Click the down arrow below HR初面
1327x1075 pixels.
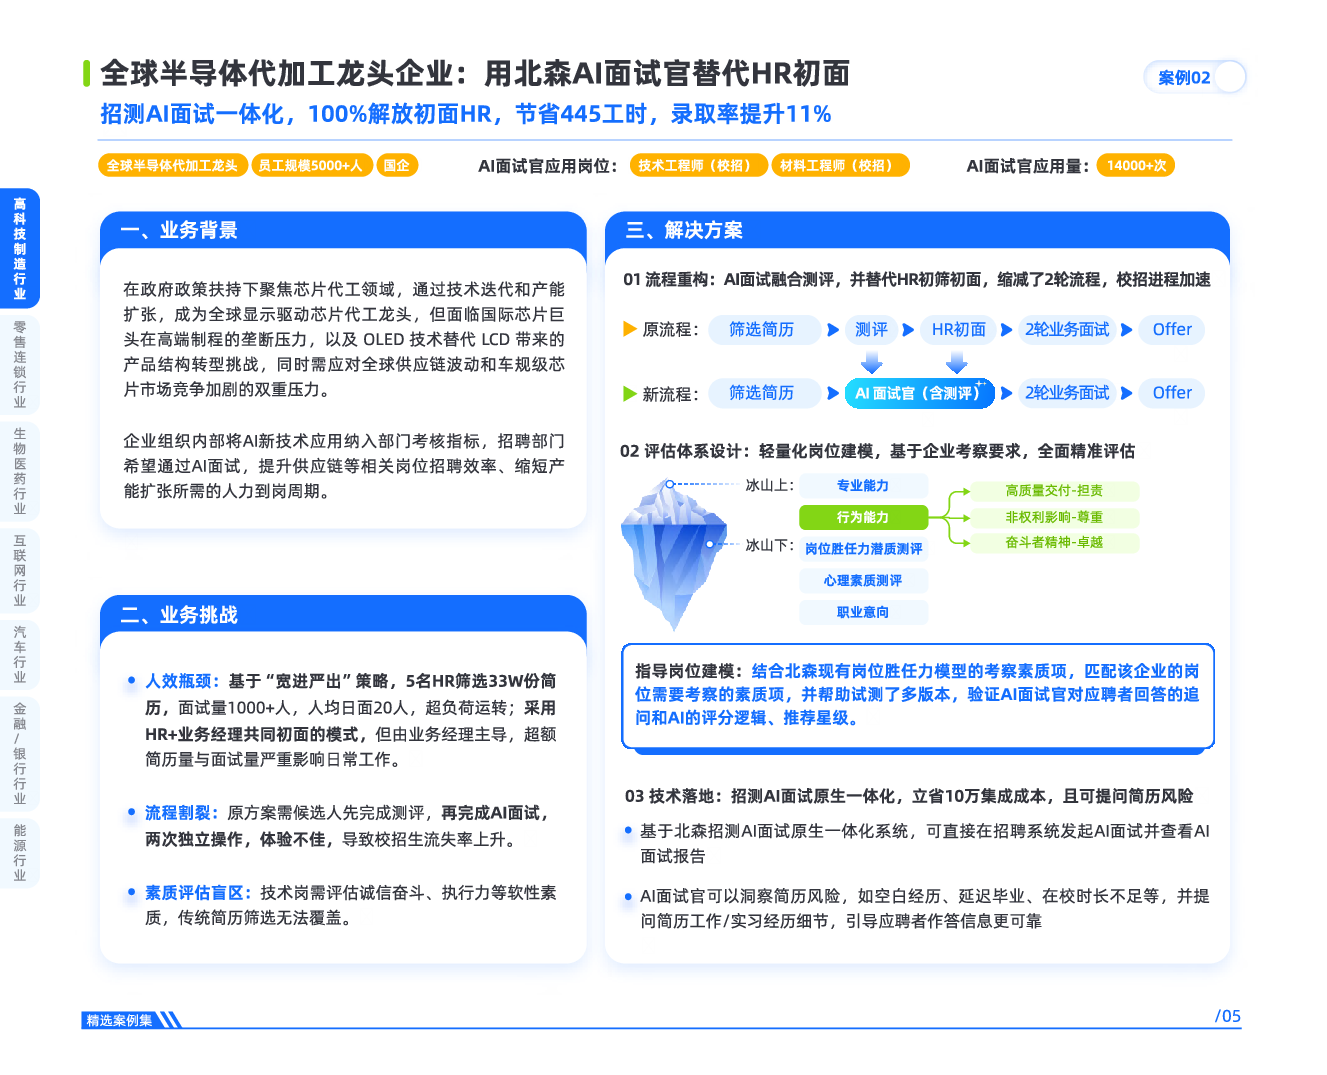tap(957, 361)
